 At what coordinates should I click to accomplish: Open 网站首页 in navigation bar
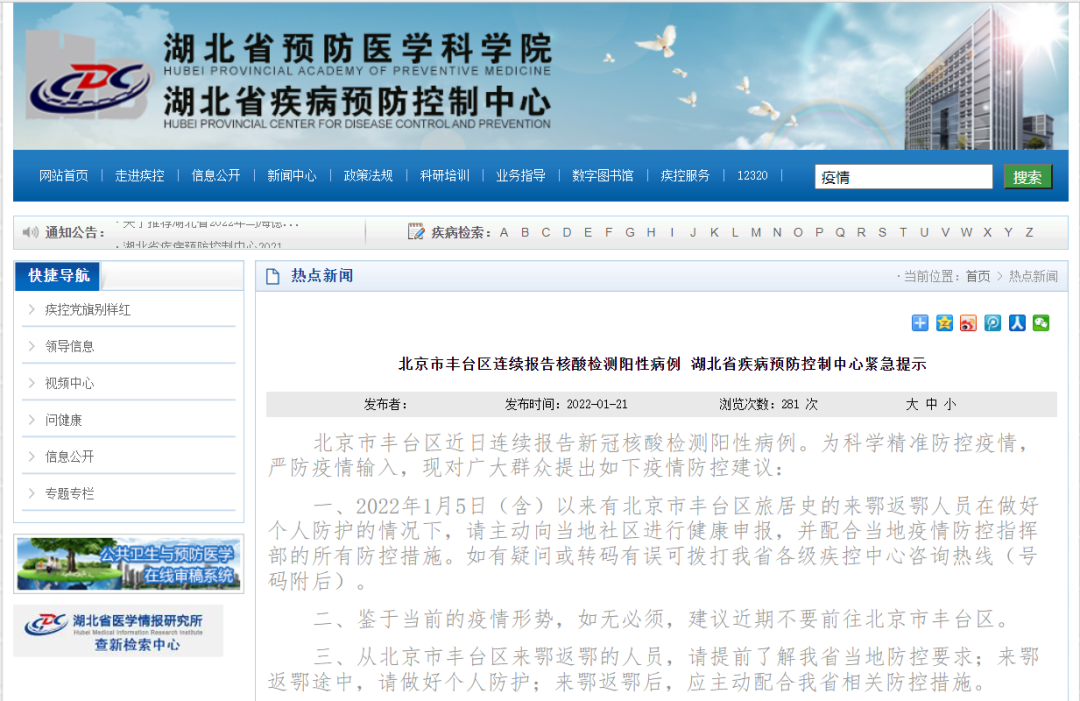pyautogui.click(x=63, y=176)
